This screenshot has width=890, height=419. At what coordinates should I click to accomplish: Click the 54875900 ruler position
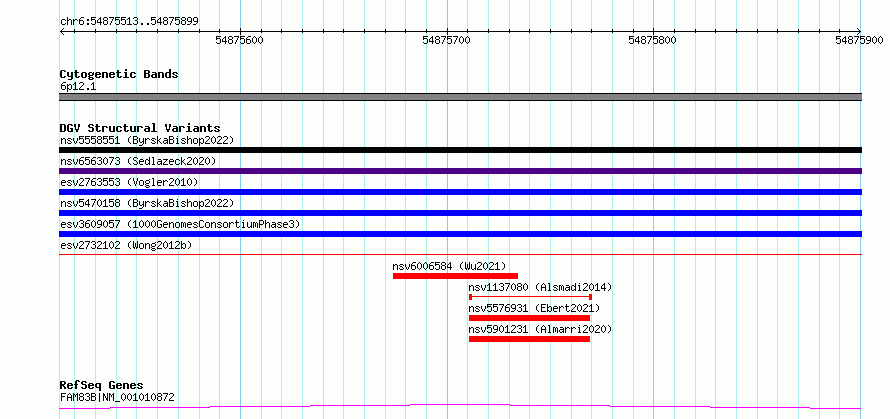pyautogui.click(x=859, y=40)
